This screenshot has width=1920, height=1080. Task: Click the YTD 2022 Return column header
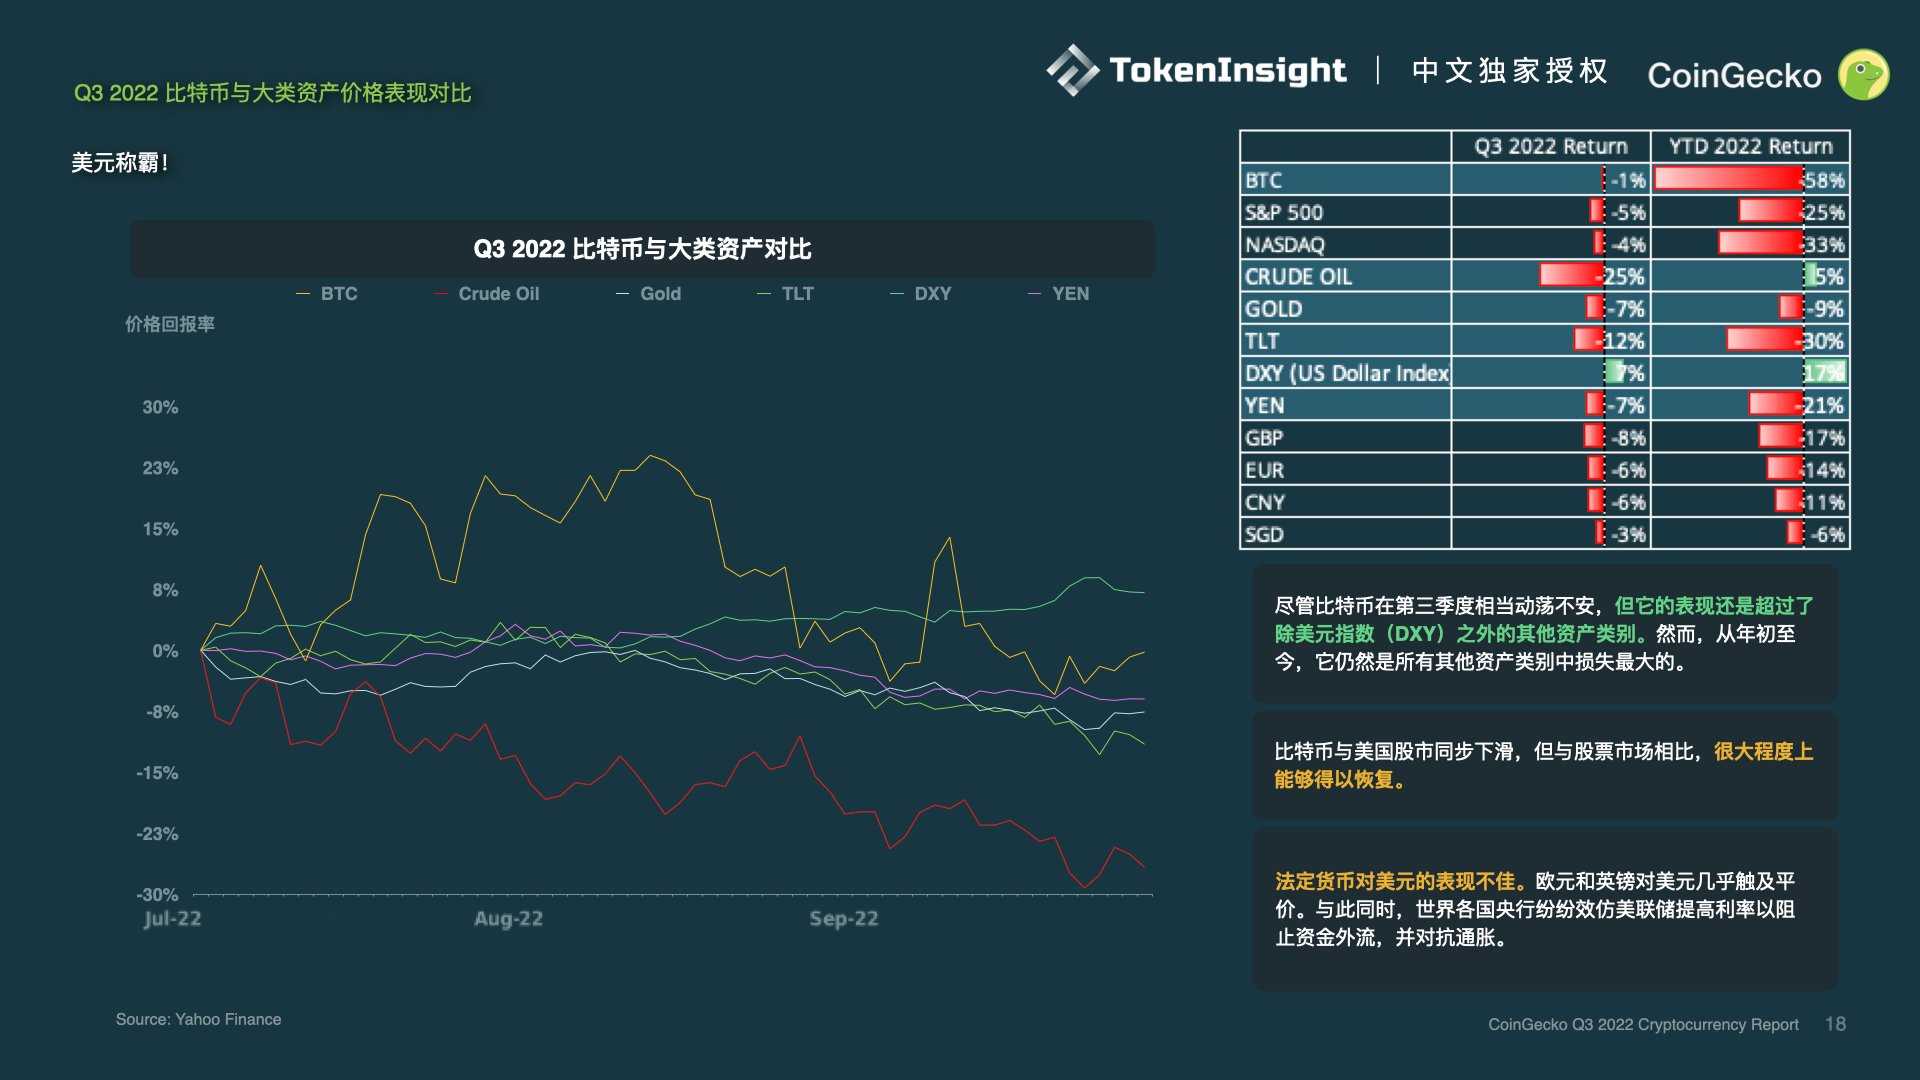coord(1750,146)
